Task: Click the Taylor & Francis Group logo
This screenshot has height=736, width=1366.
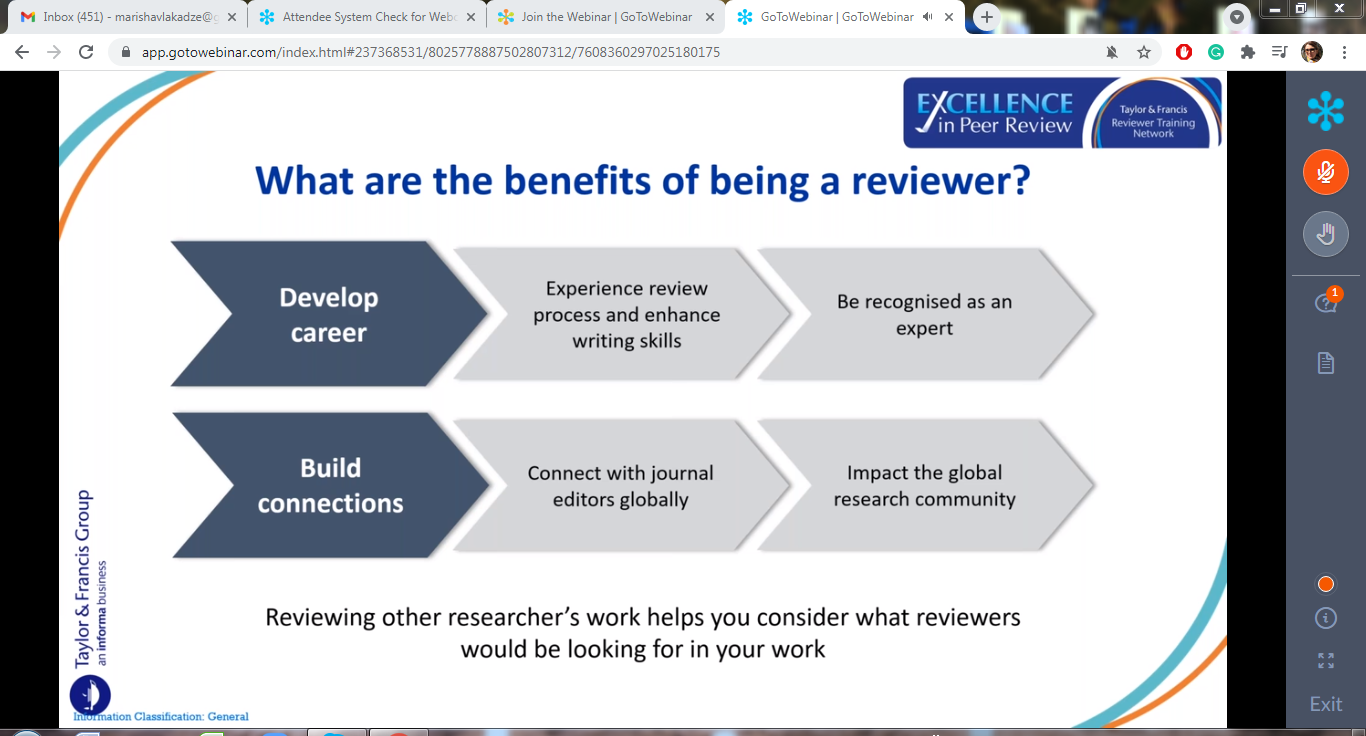Action: point(90,602)
